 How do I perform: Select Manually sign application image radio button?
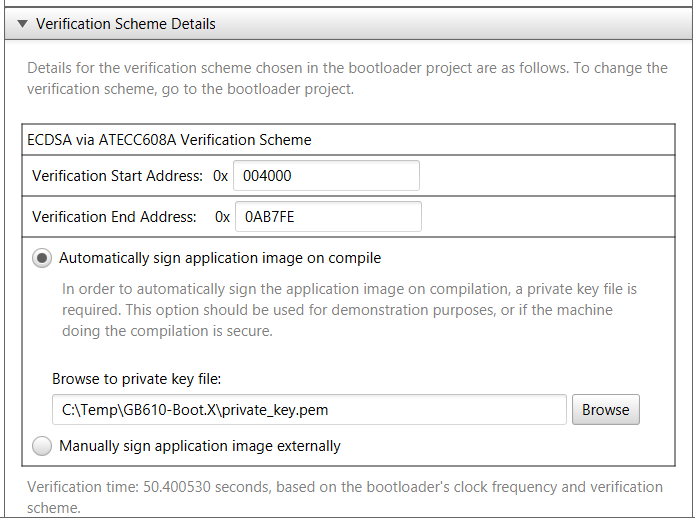43,446
